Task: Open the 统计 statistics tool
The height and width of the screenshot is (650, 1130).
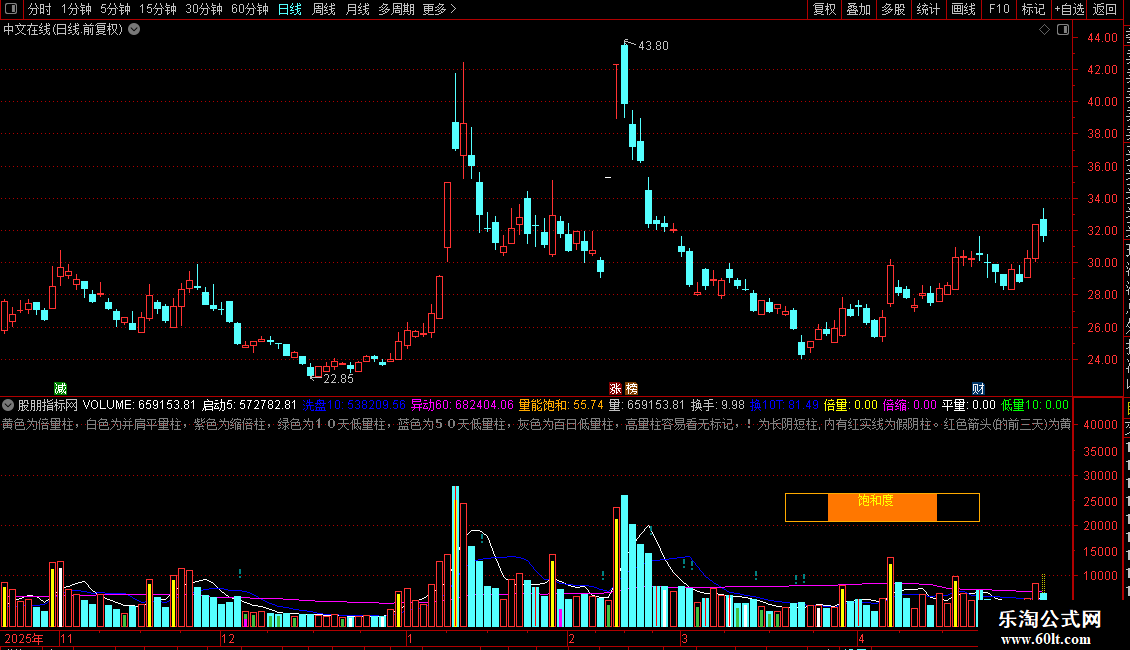Action: click(x=927, y=9)
